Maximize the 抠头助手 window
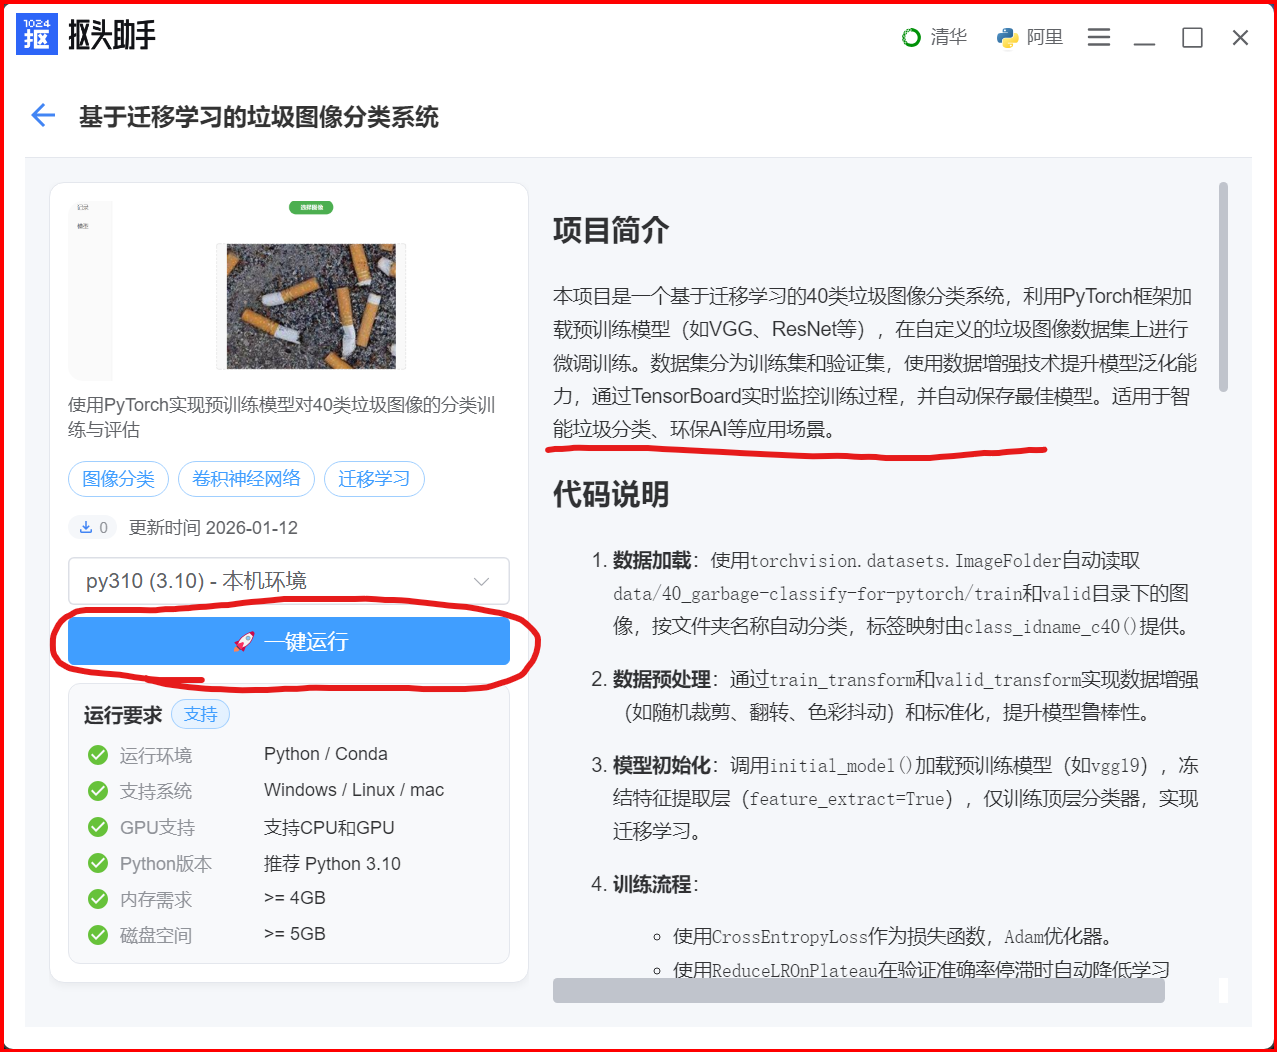The image size is (1277, 1052). point(1192,37)
